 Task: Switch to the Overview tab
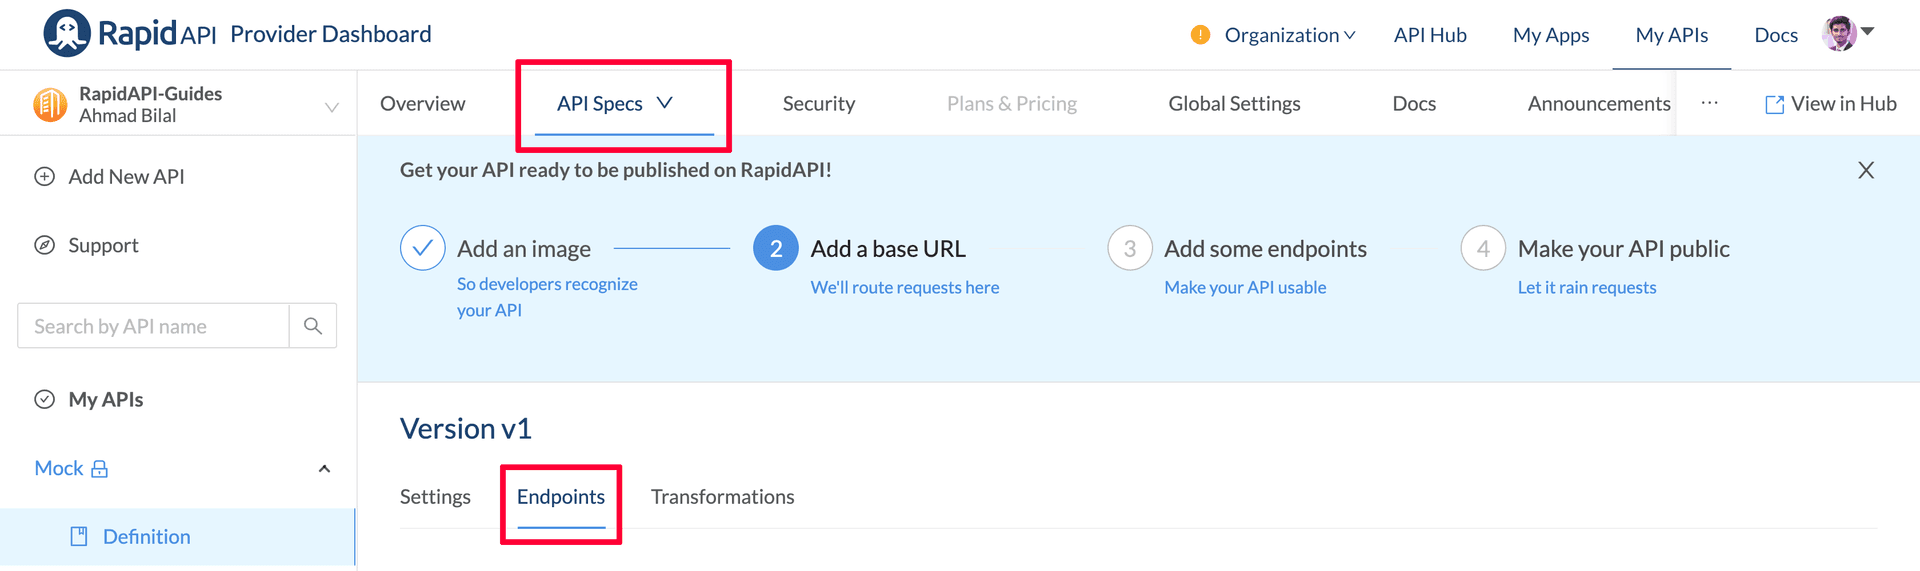point(422,104)
